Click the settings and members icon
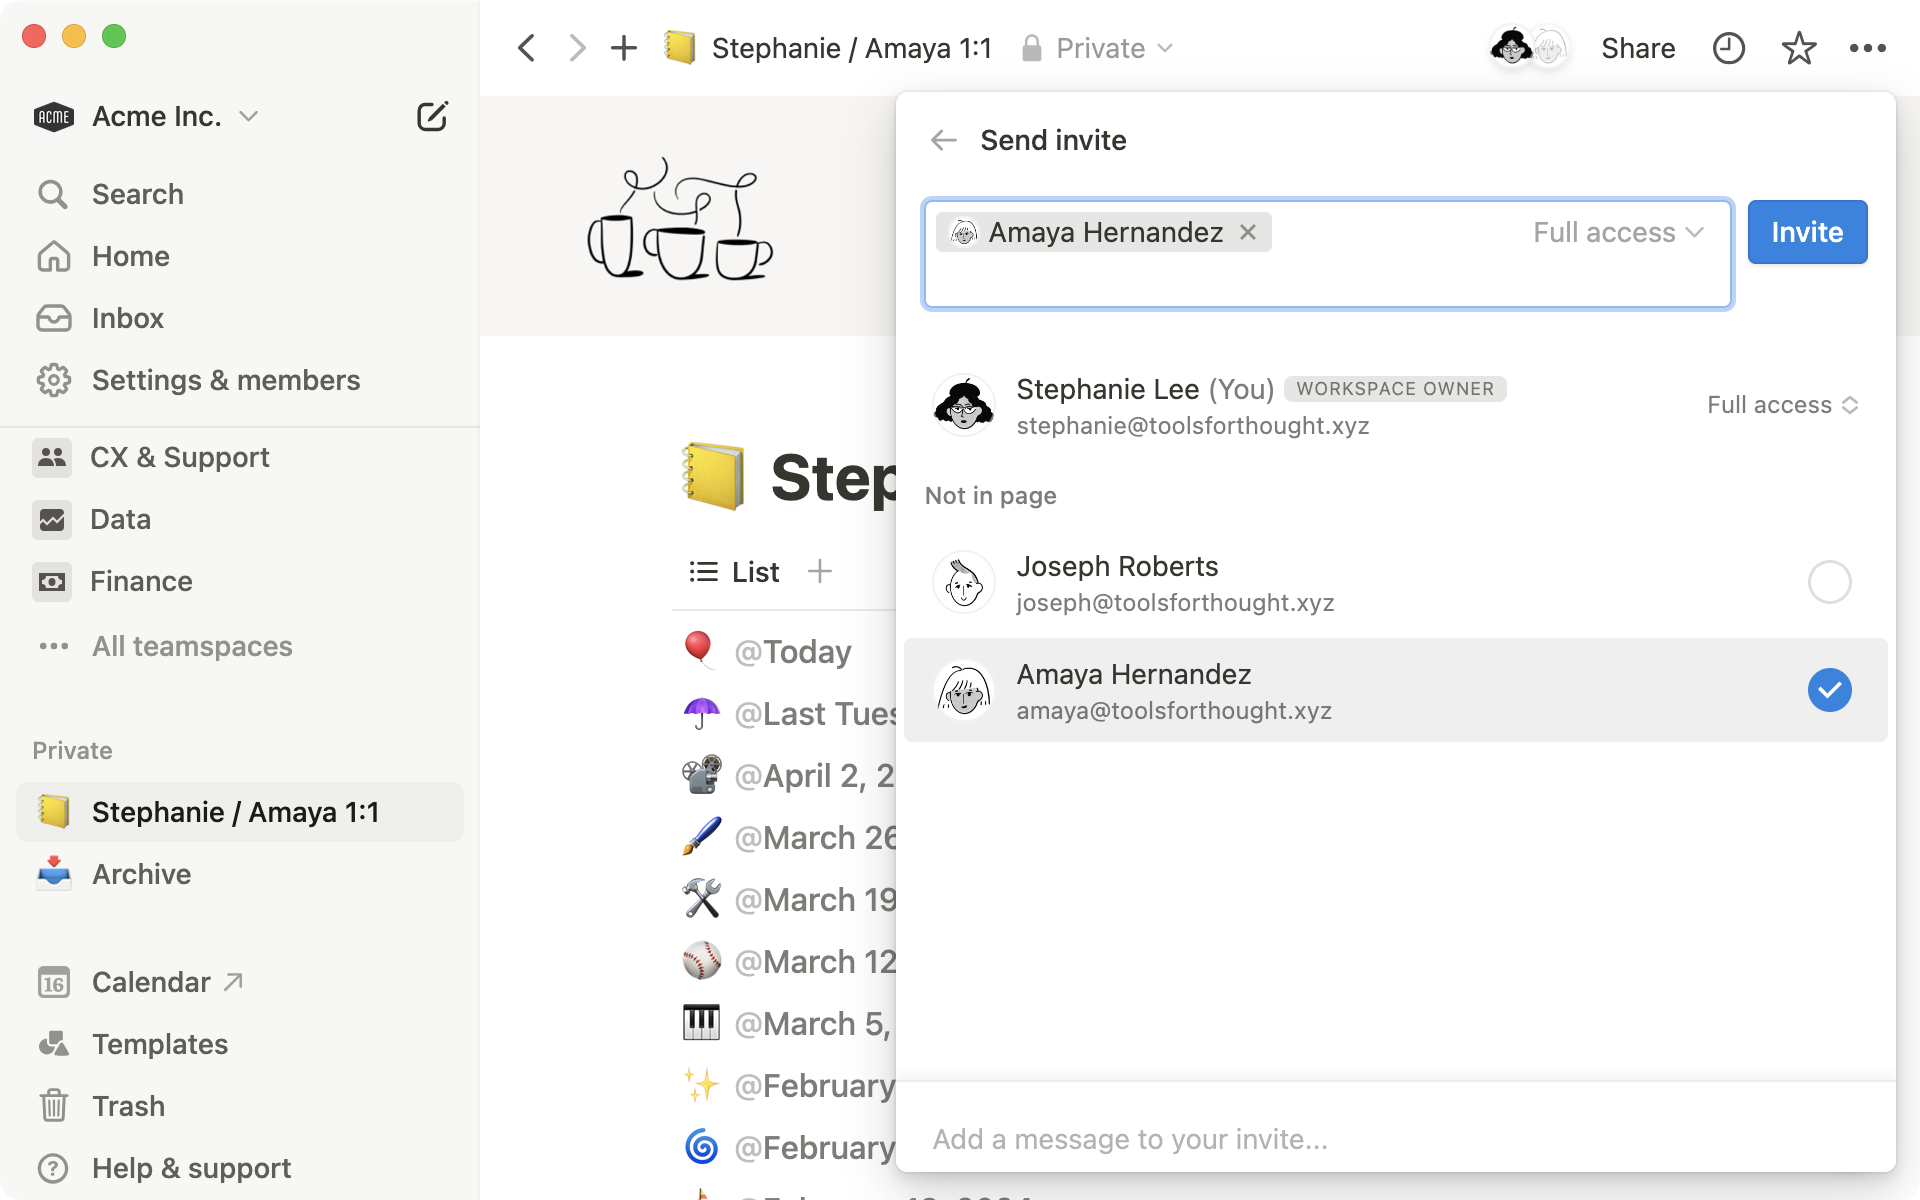Image resolution: width=1920 pixels, height=1200 pixels. (53, 380)
